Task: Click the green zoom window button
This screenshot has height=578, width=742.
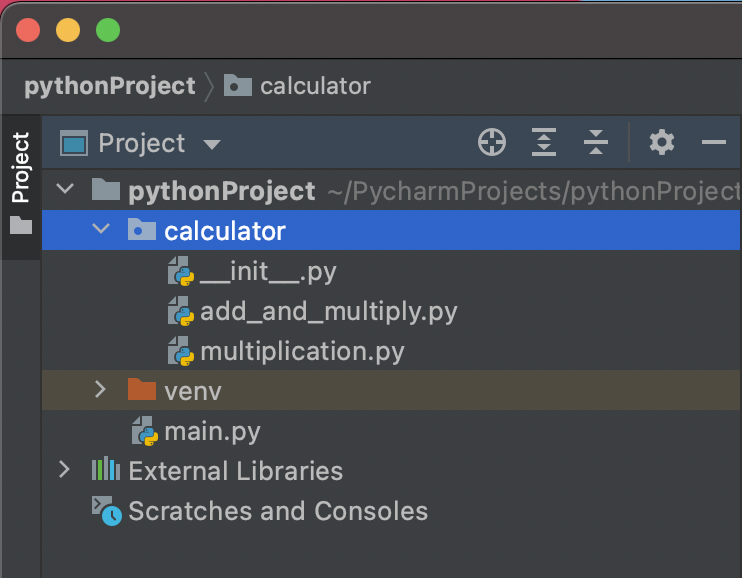Action: (108, 30)
